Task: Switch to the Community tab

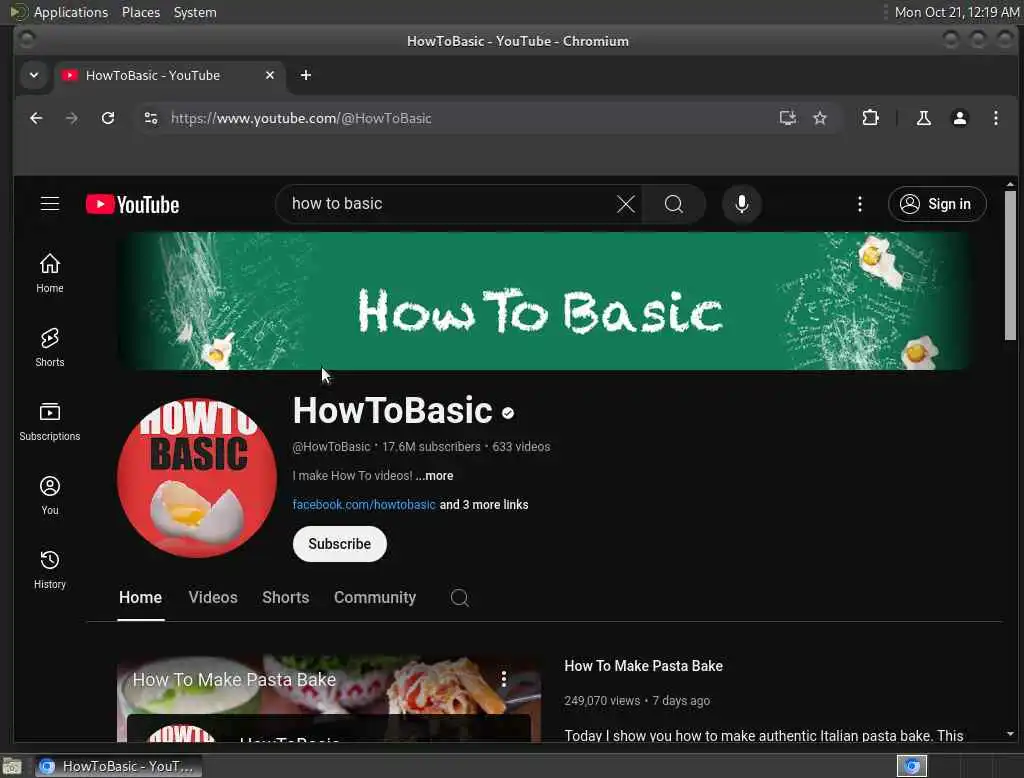Action: point(375,597)
